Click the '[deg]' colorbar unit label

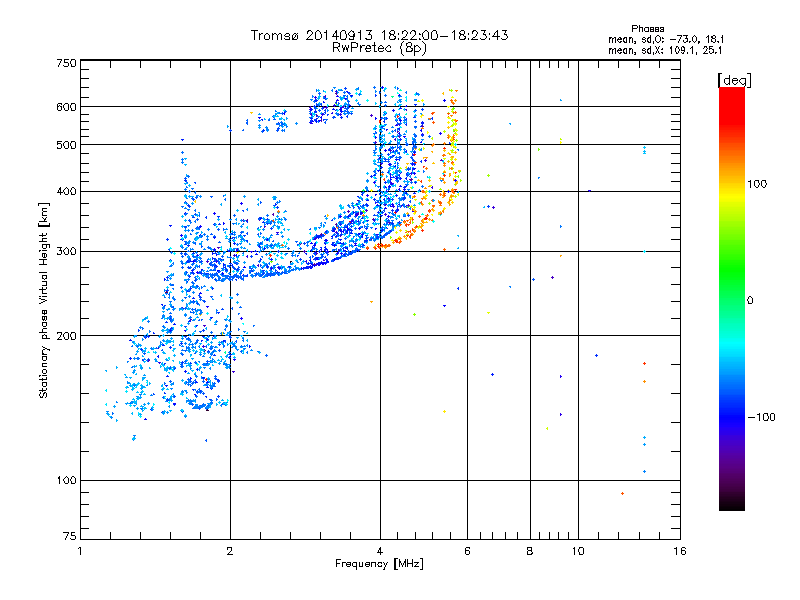click(x=734, y=81)
